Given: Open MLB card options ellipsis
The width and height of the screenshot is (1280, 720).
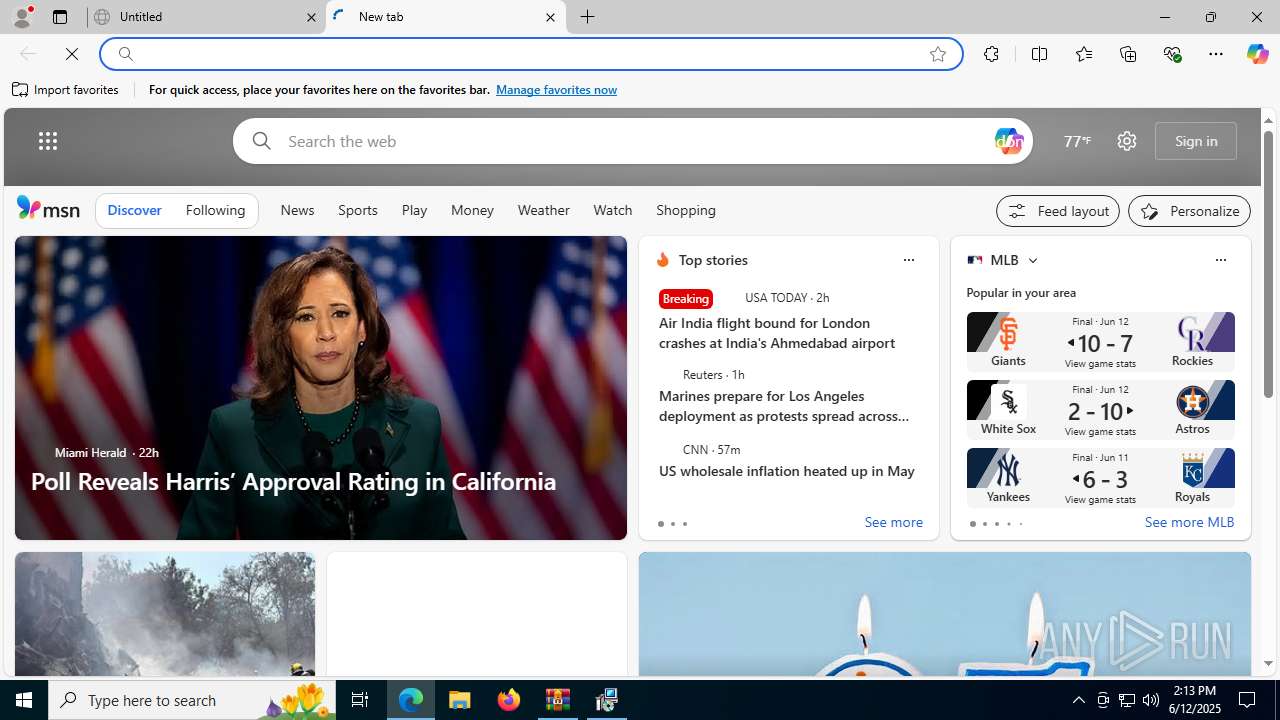Looking at the screenshot, I should tap(1220, 260).
